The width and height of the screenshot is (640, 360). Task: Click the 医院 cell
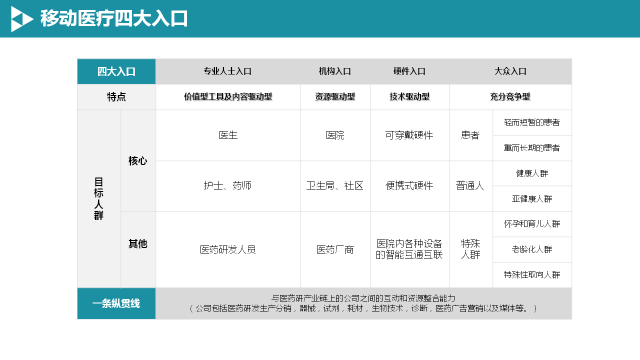click(335, 135)
